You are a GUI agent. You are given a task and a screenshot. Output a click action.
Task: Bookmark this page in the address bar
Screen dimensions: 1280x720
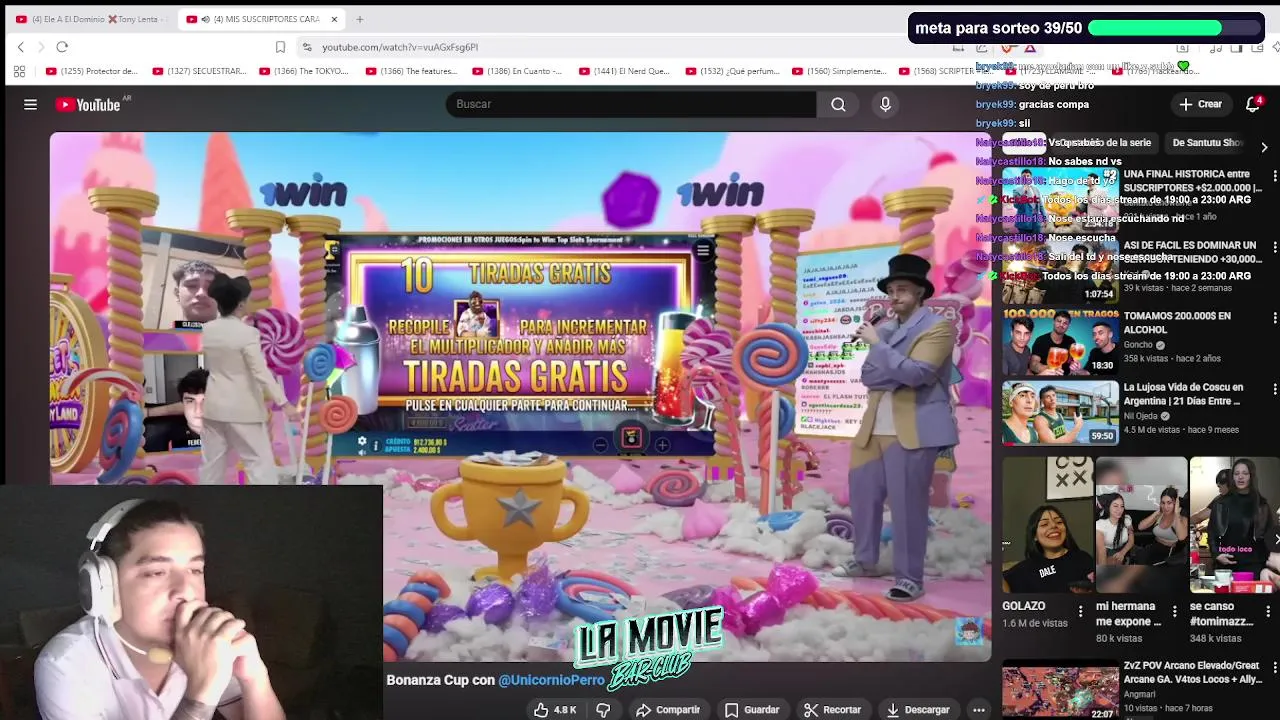point(280,47)
